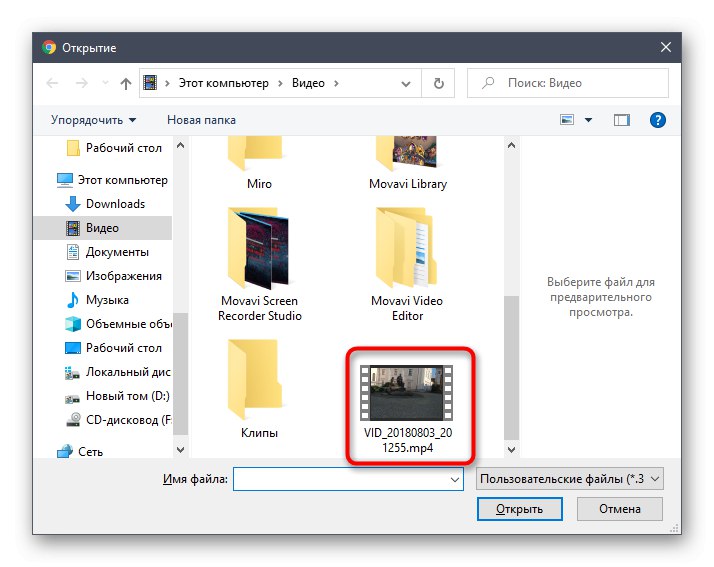Click the Объемные объекты cube icon
Image resolution: width=714 pixels, height=567 pixels.
73,324
